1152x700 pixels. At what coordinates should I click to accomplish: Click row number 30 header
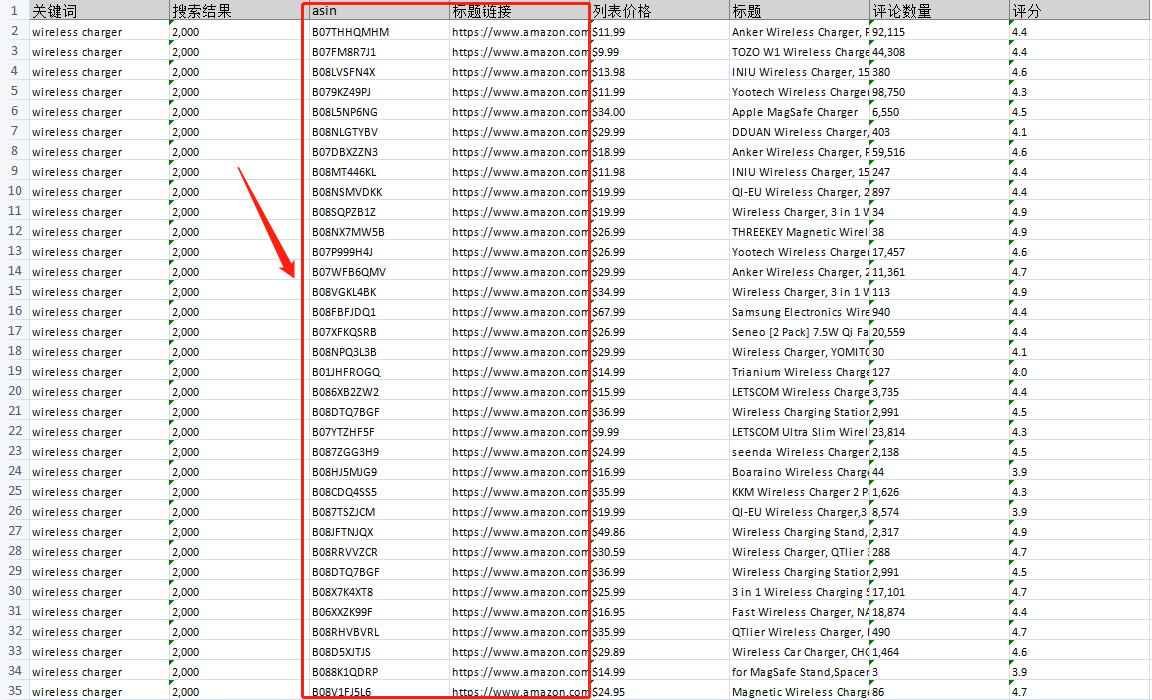14,591
